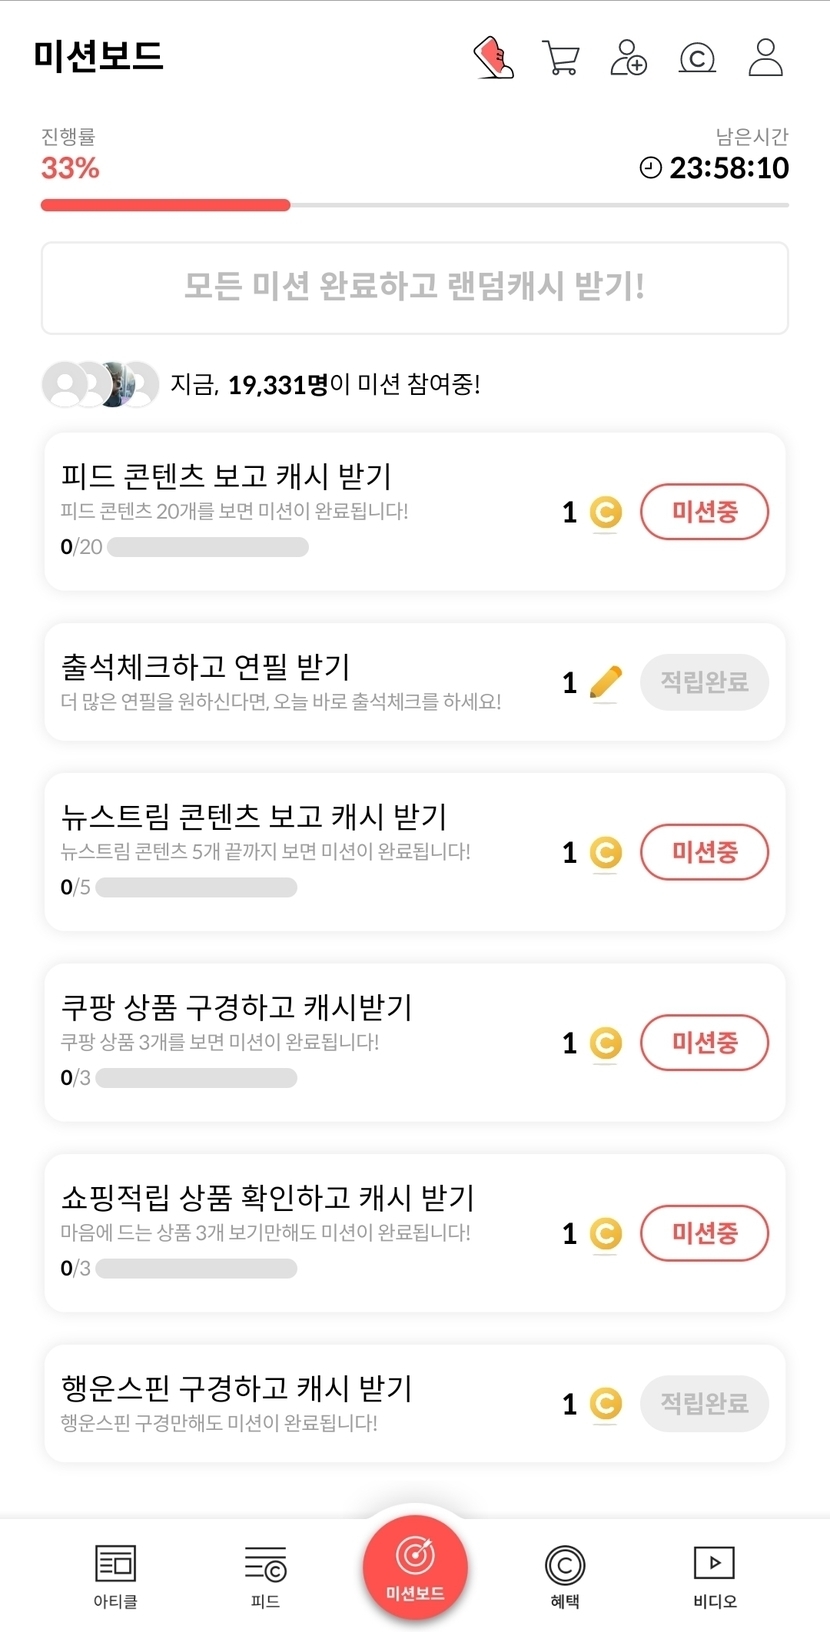Open the shopping cart
This screenshot has height=1632, width=830.
[560, 57]
